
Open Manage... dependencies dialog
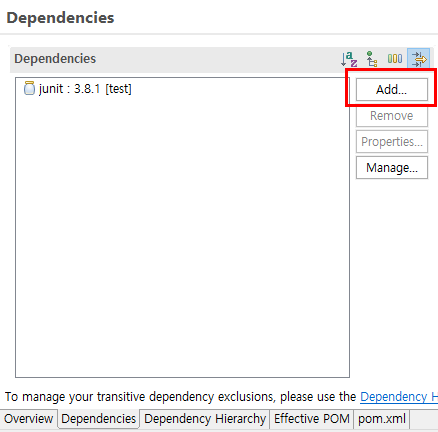(x=392, y=168)
